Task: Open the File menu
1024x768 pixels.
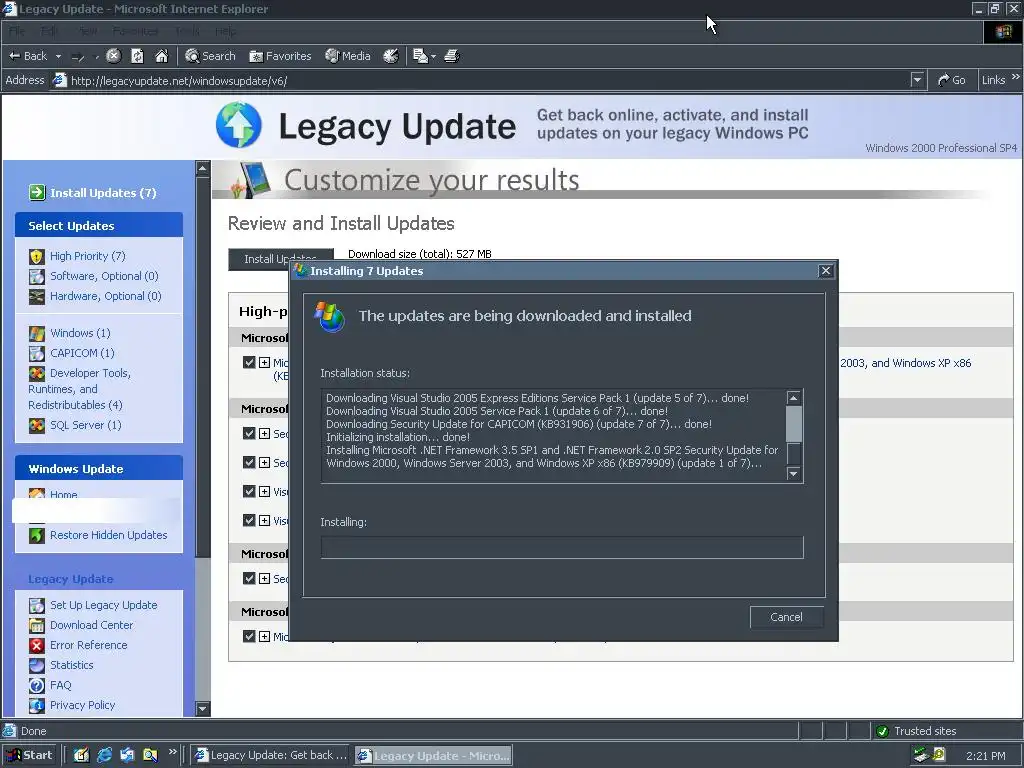Action: coord(17,31)
